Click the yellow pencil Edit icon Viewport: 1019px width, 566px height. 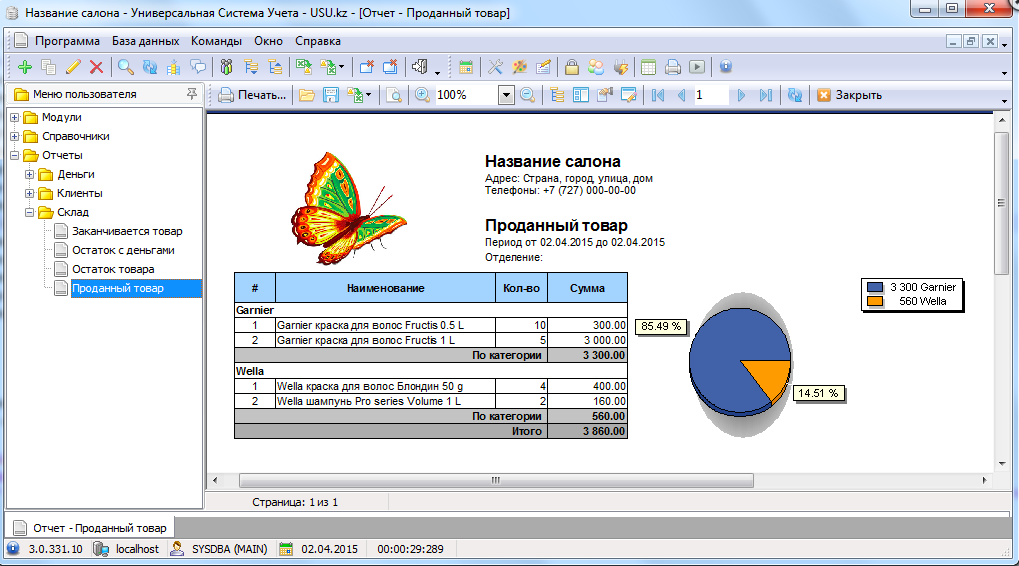(73, 67)
